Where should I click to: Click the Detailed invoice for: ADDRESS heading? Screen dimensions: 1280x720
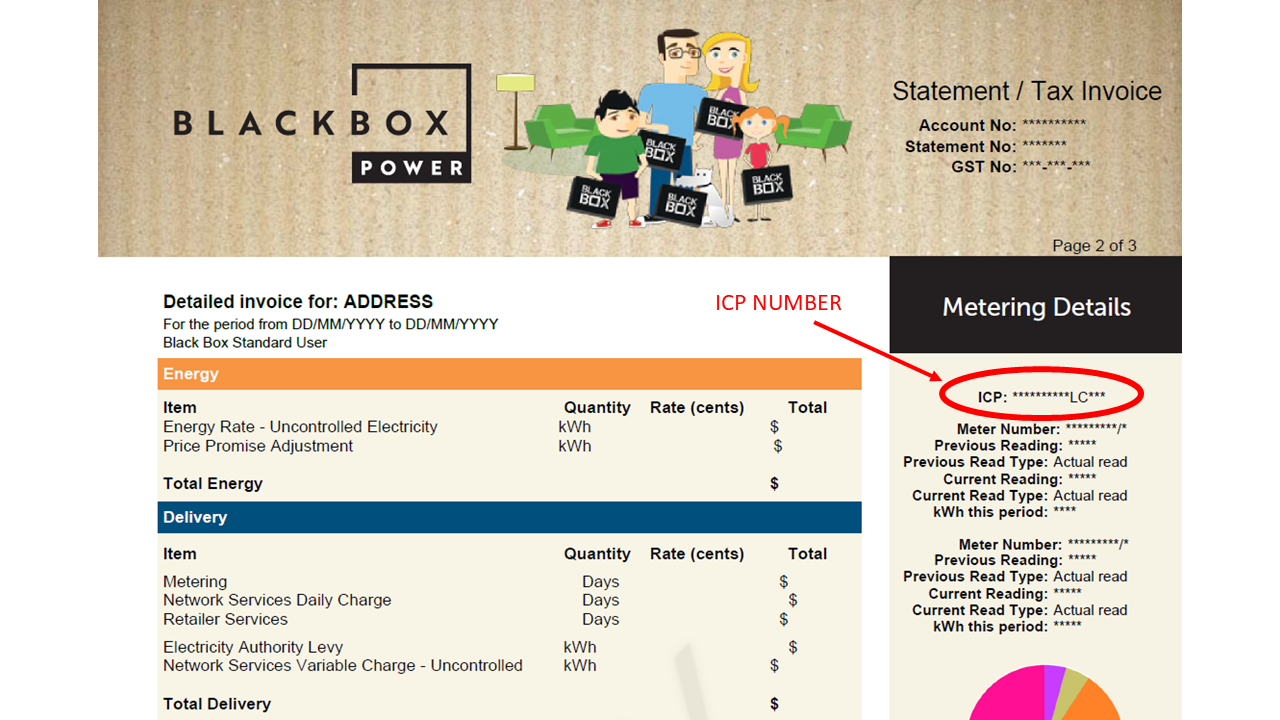298,301
